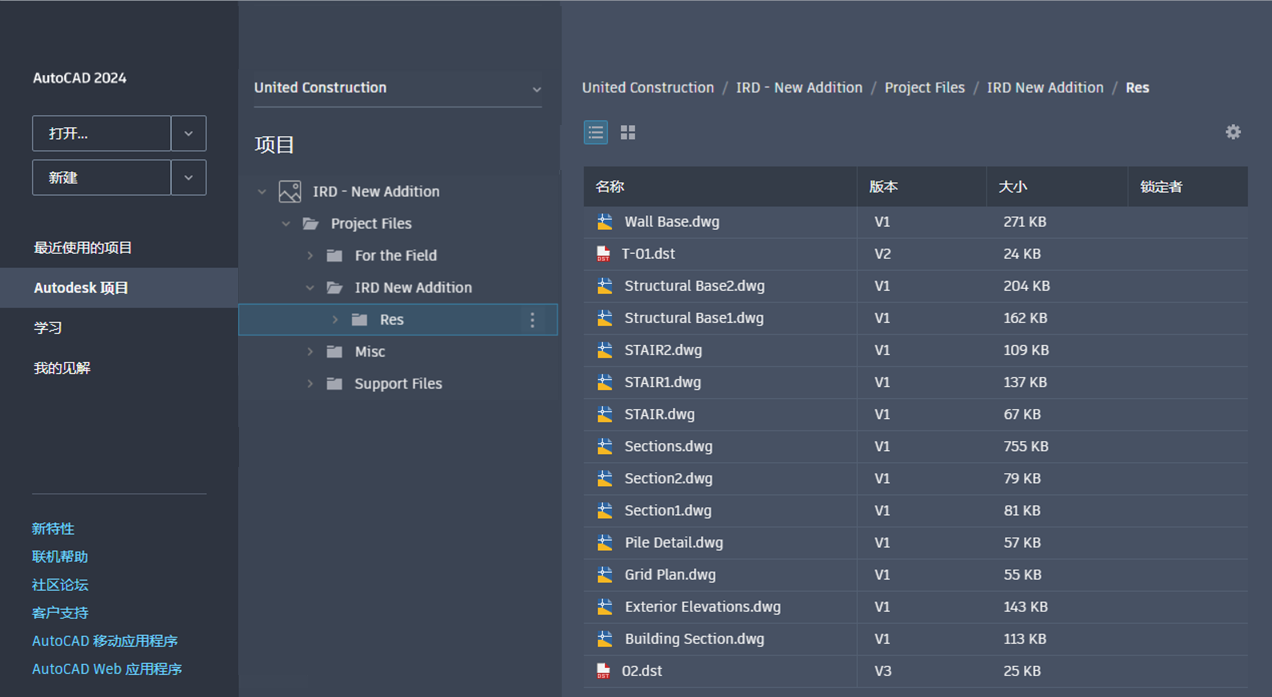Click STAIR2.dwg file icon
Viewport: 1272px width, 697px height.
(604, 350)
